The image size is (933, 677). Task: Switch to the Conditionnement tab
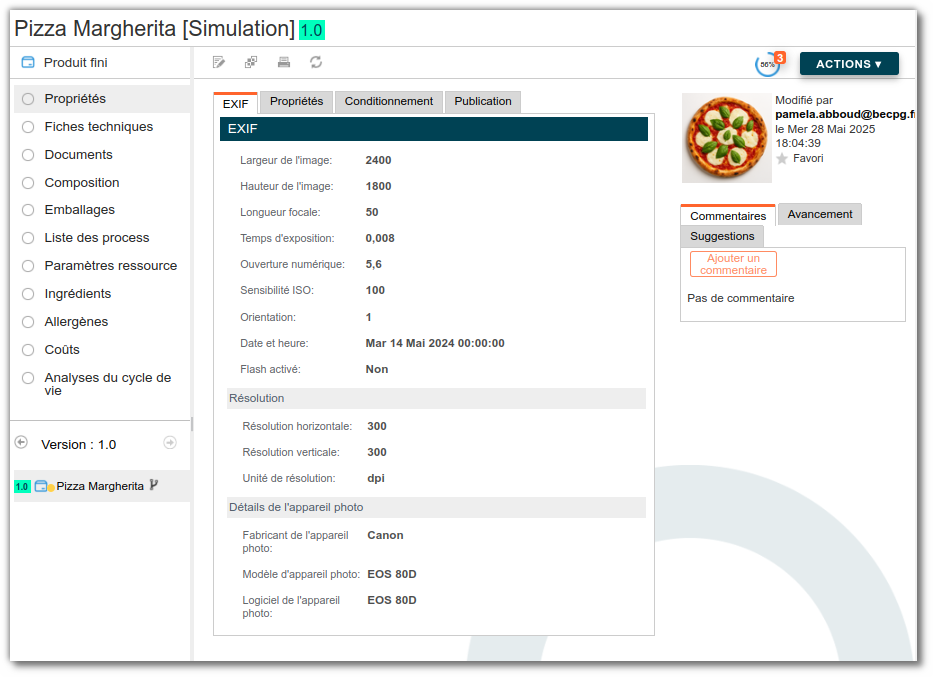click(388, 101)
